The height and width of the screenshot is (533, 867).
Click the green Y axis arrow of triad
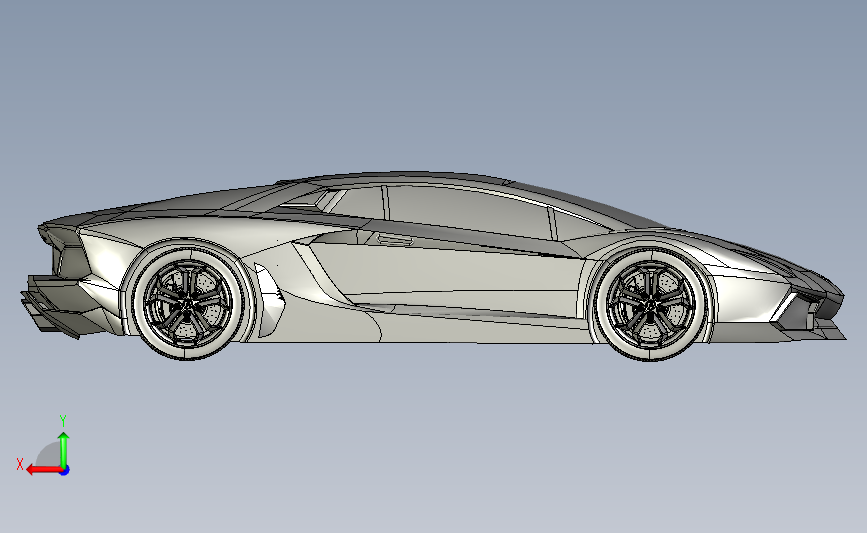point(64,449)
